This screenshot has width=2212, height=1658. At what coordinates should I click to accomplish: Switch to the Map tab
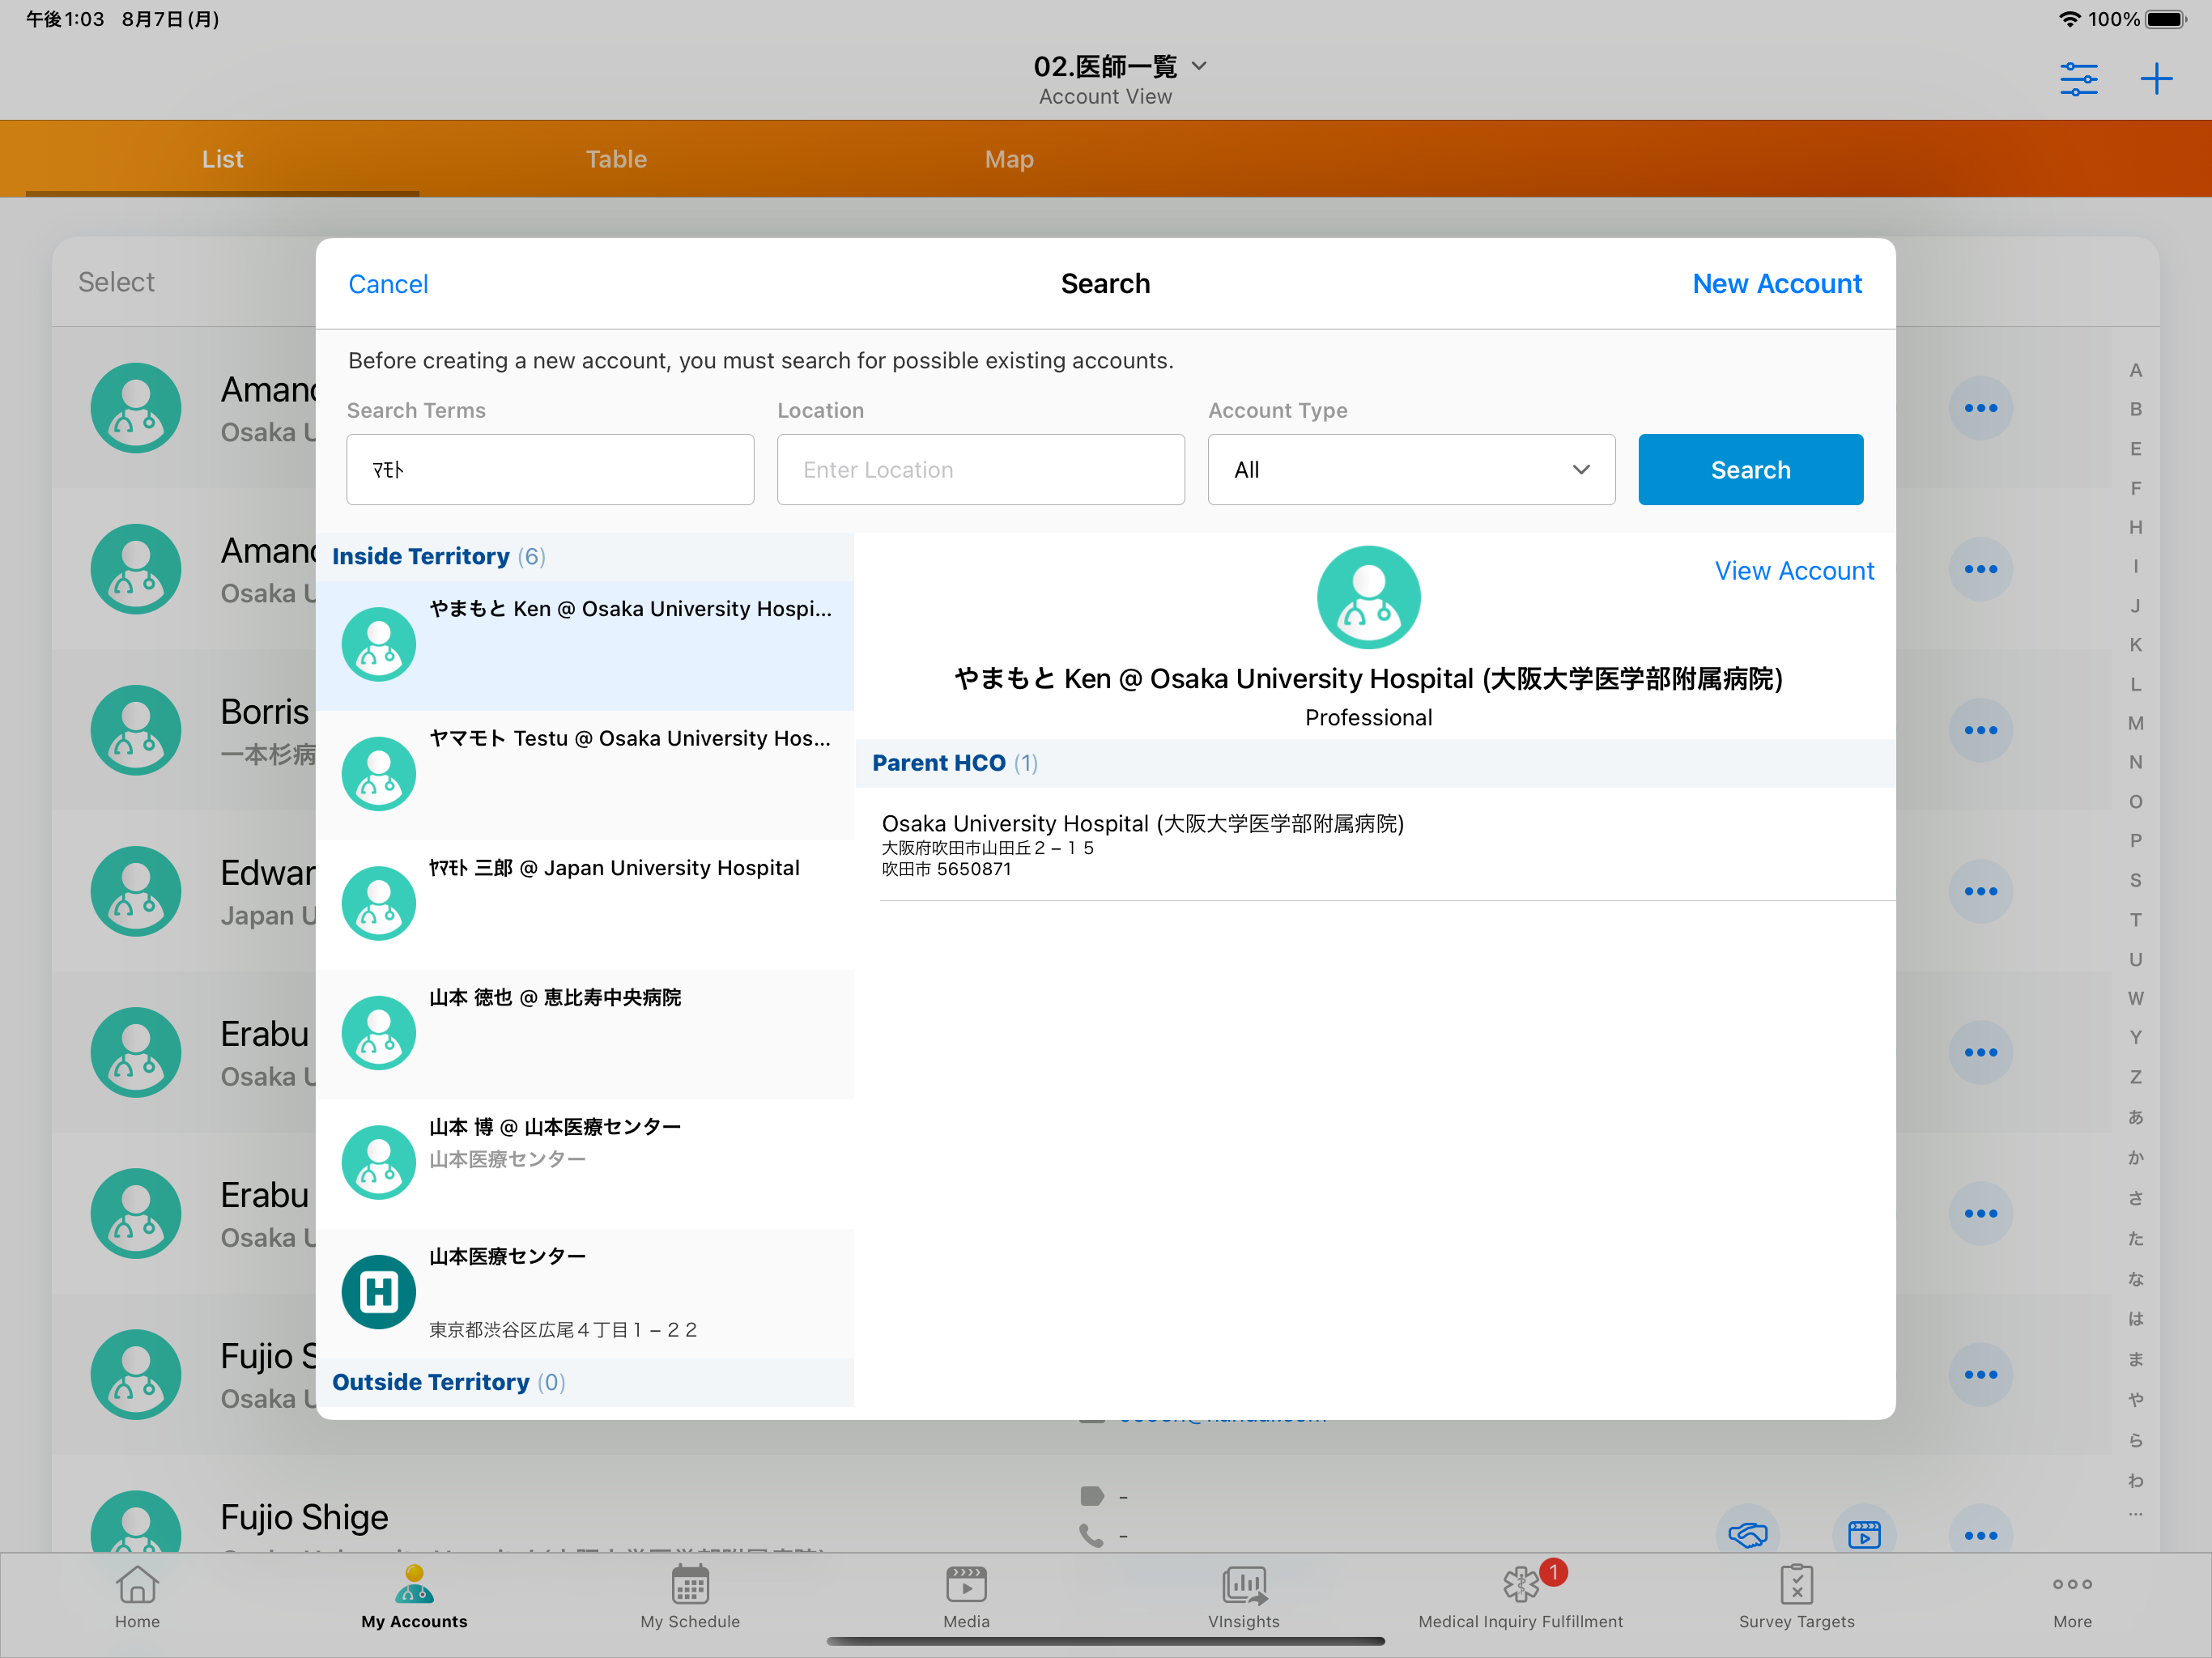tap(1008, 159)
